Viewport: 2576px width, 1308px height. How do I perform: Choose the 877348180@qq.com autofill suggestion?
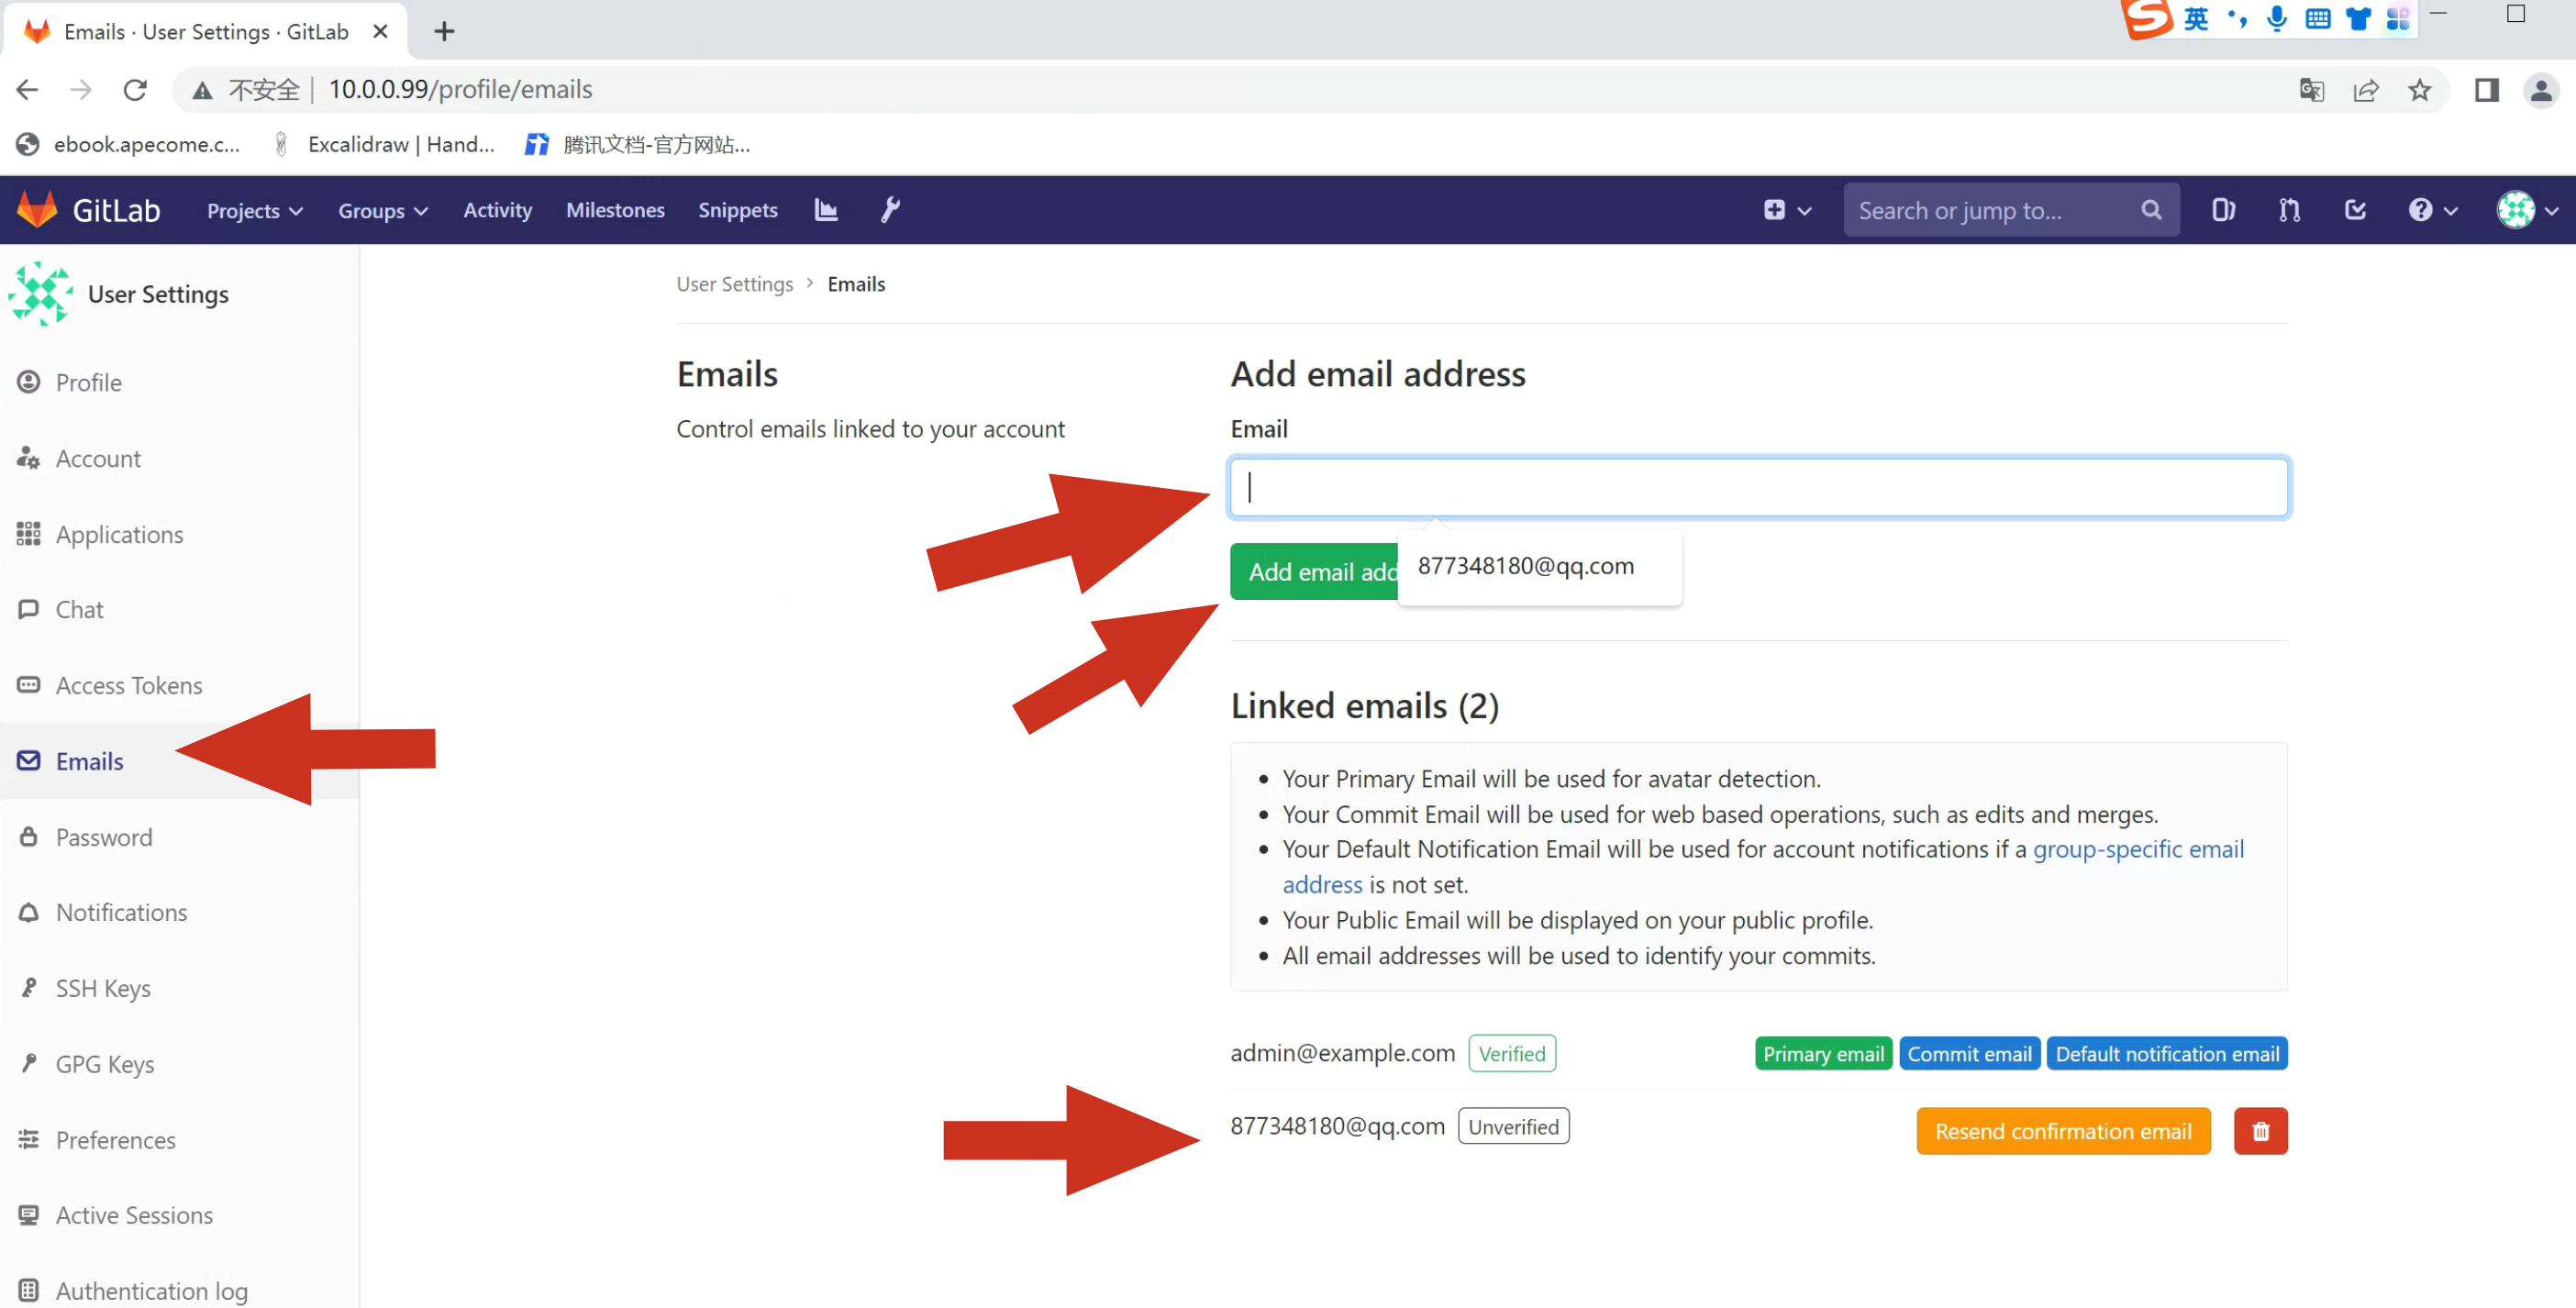point(1525,566)
